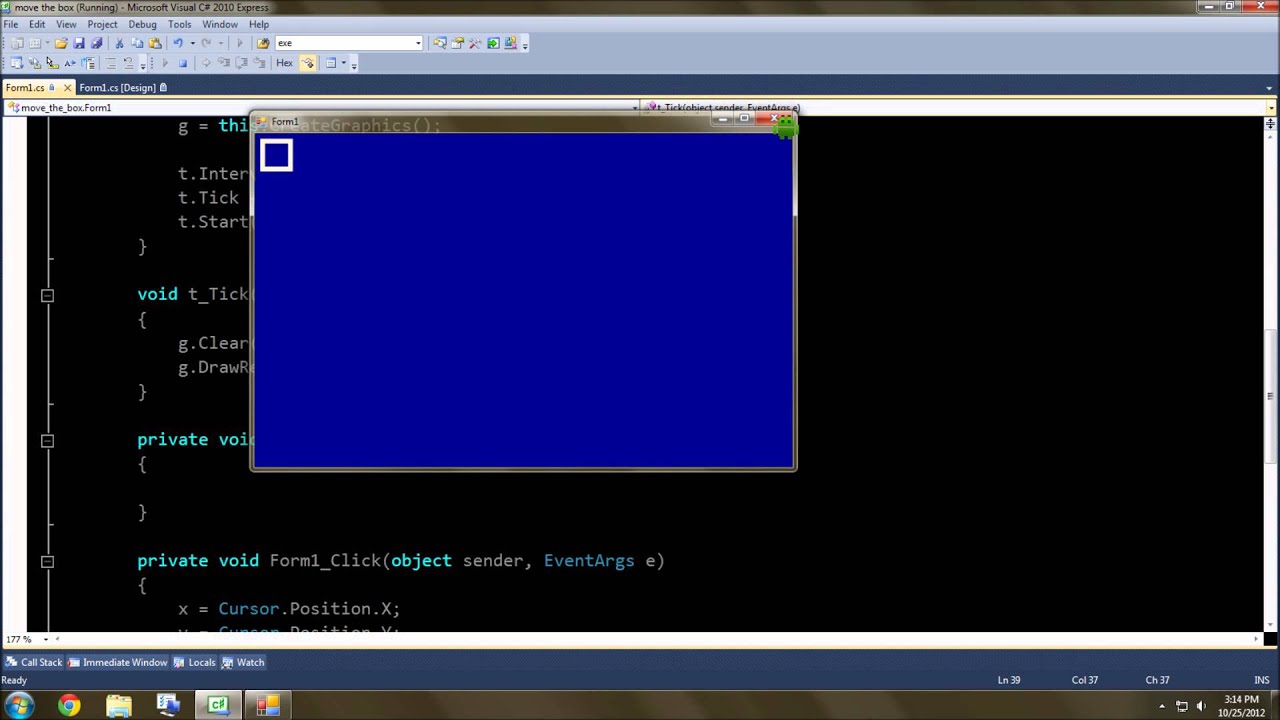Open the Project menu

[102, 24]
